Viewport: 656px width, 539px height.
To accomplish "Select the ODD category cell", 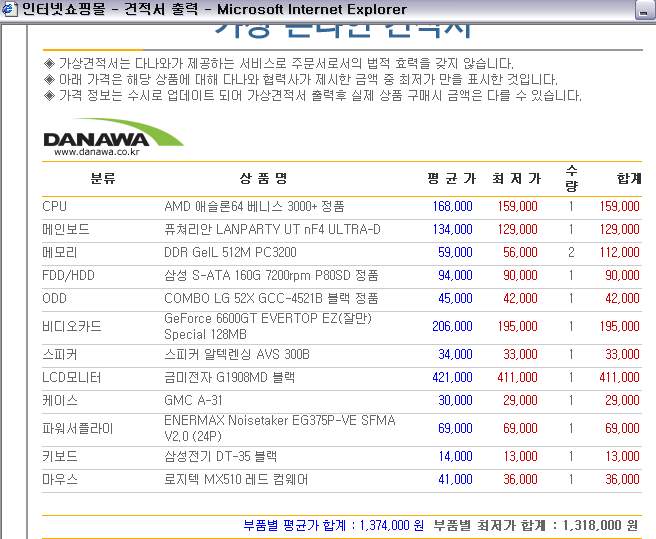I will (x=54, y=298).
